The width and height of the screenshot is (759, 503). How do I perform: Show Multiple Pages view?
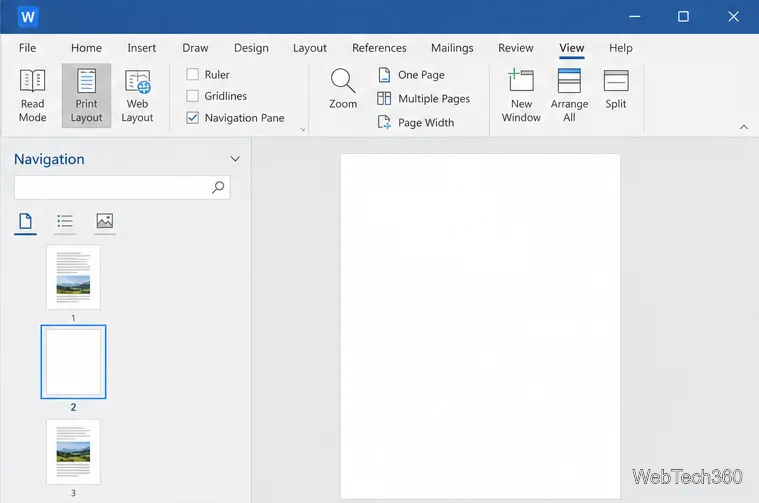pos(424,99)
